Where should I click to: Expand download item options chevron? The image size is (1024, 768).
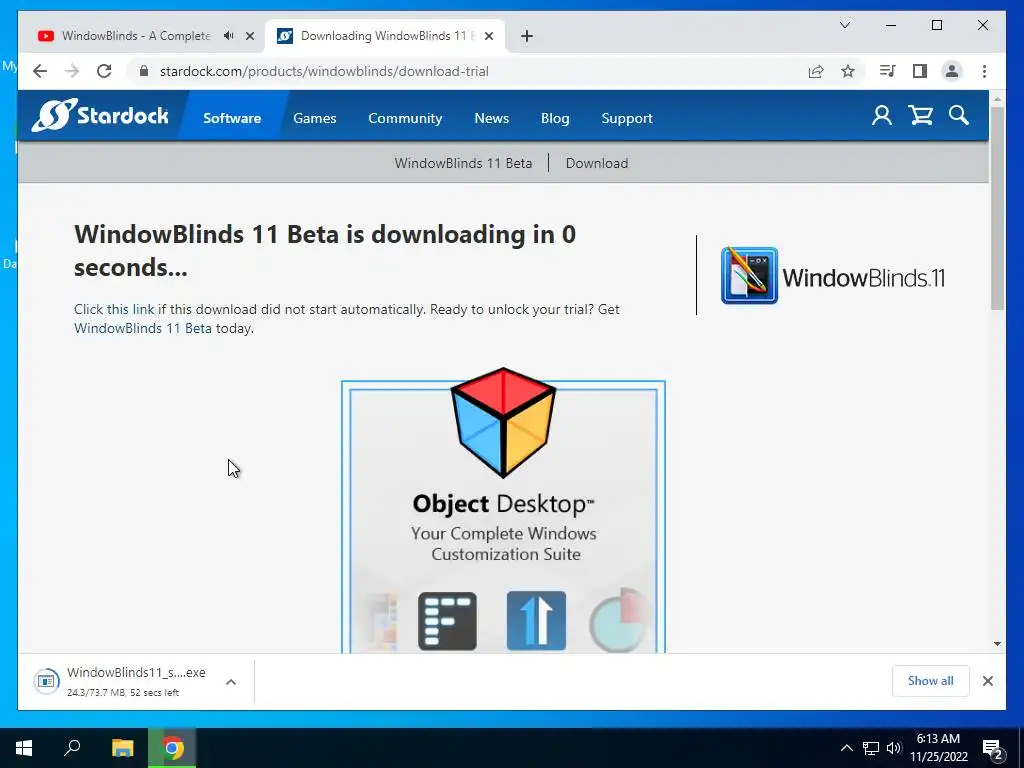(x=231, y=682)
